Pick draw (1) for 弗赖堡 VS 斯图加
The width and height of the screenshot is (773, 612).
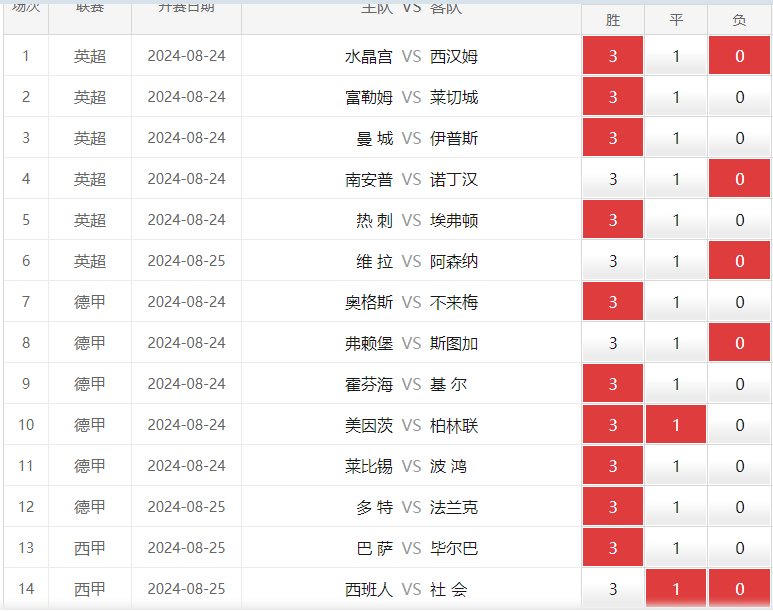676,342
